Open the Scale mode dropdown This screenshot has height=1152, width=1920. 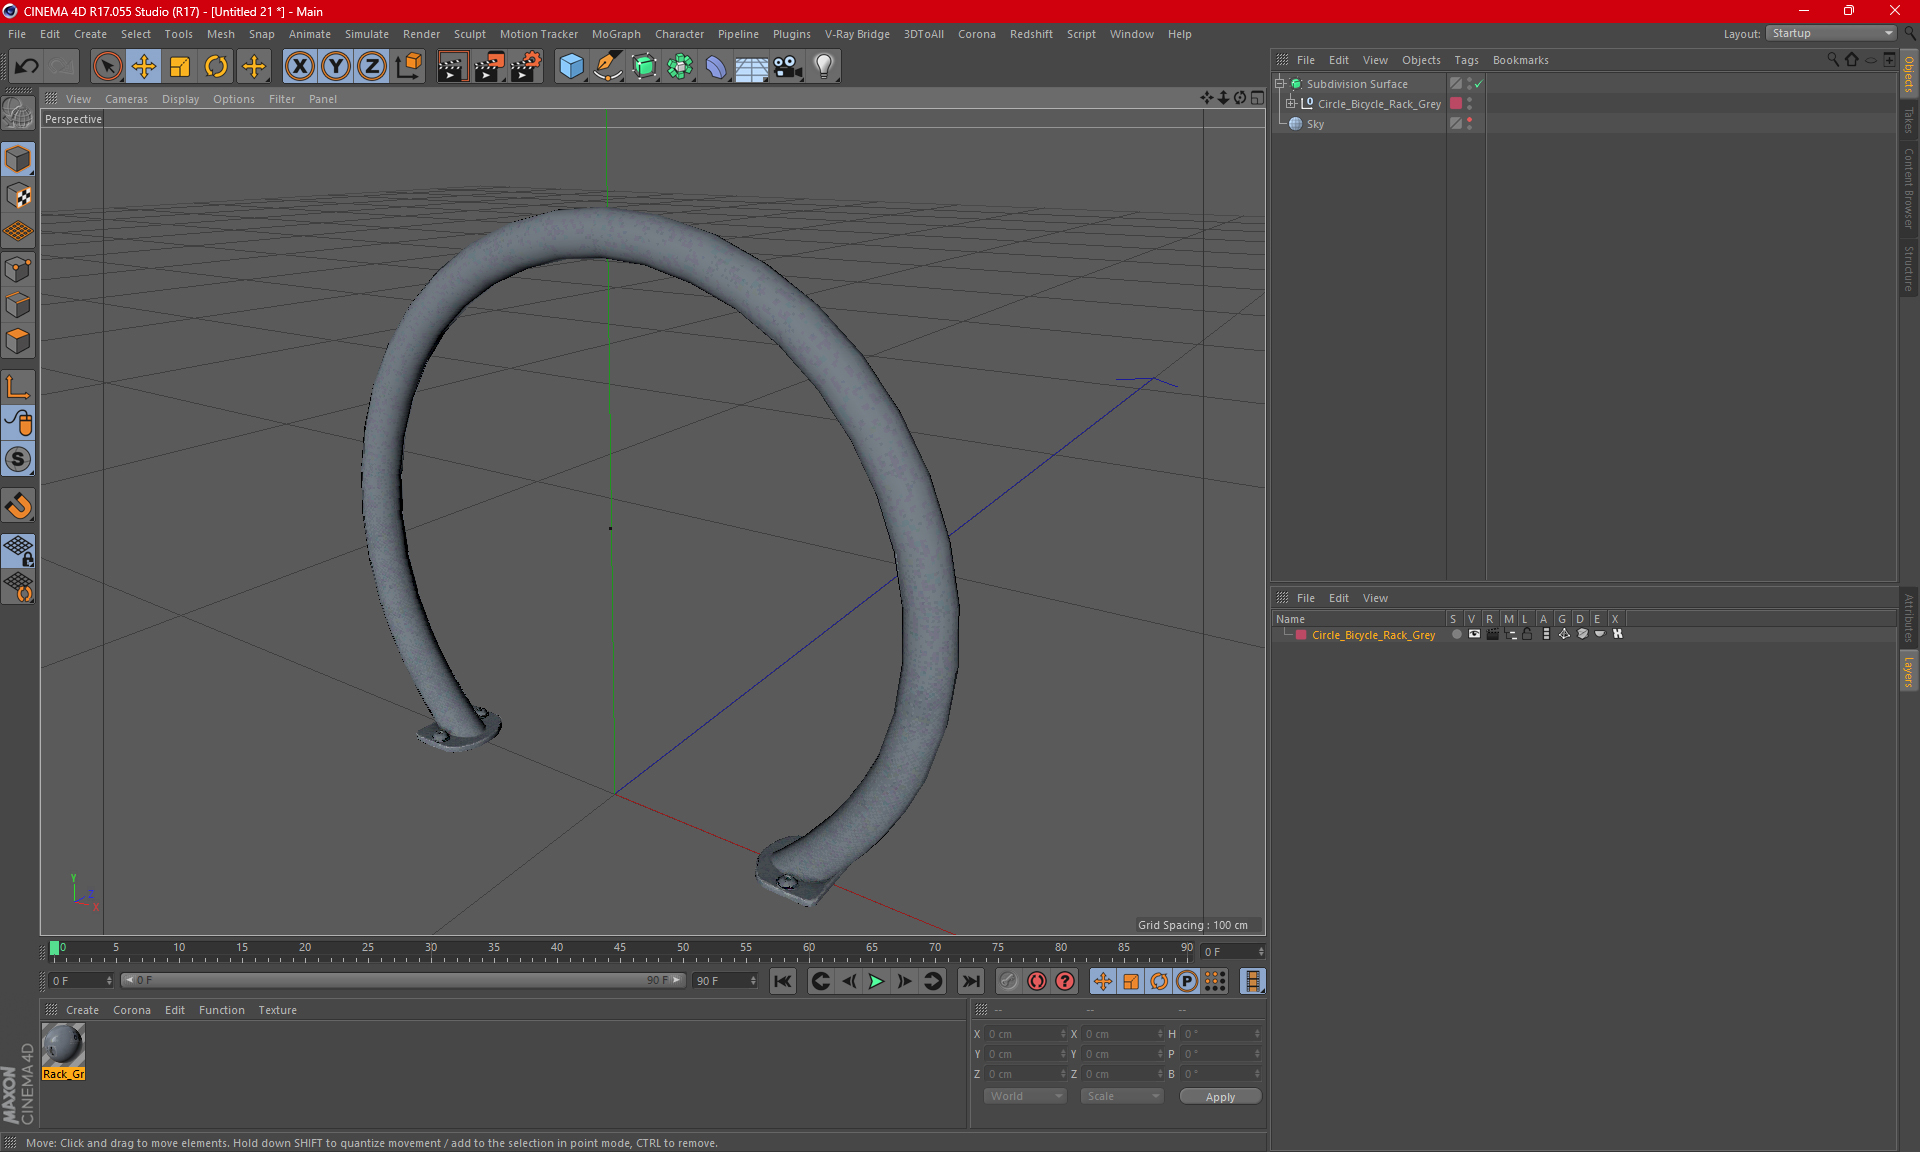[x=1122, y=1096]
